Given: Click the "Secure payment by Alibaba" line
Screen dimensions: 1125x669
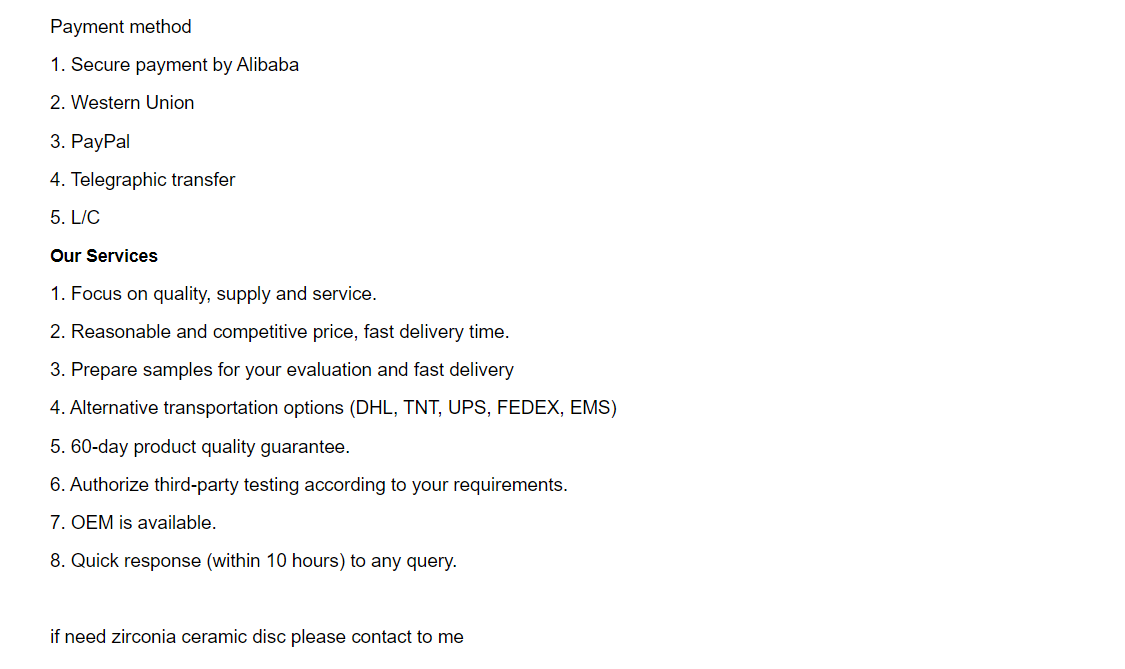Looking at the screenshot, I should point(175,65).
